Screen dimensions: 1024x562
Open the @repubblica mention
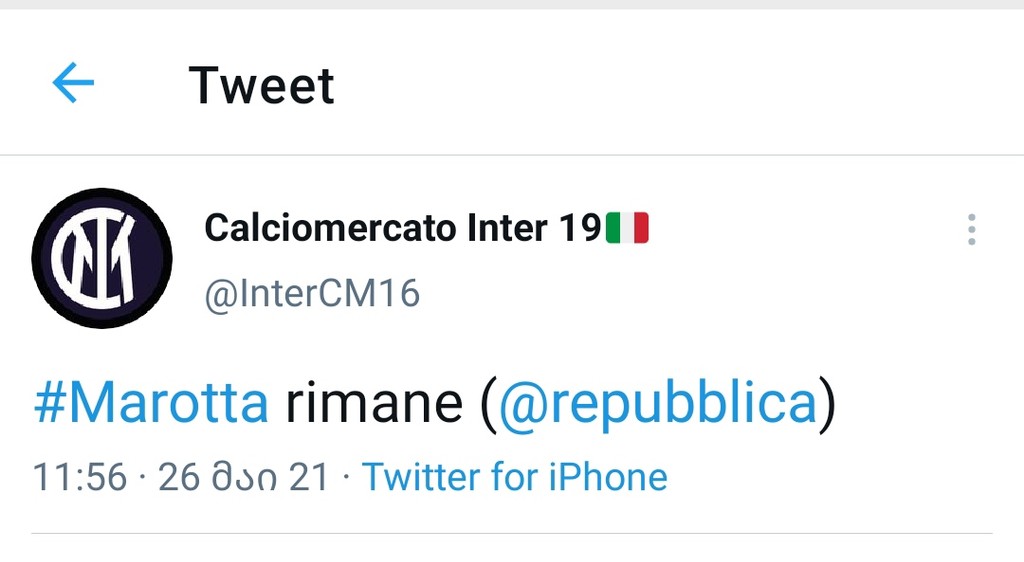coord(658,403)
